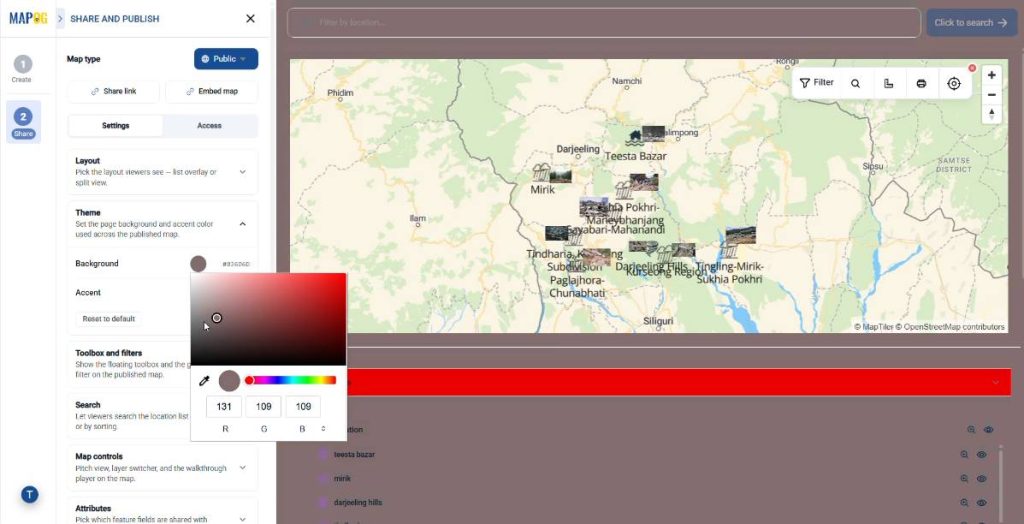Hide the teesta bazar feature
Viewport: 1024px width, 524px height.
tap(982, 454)
